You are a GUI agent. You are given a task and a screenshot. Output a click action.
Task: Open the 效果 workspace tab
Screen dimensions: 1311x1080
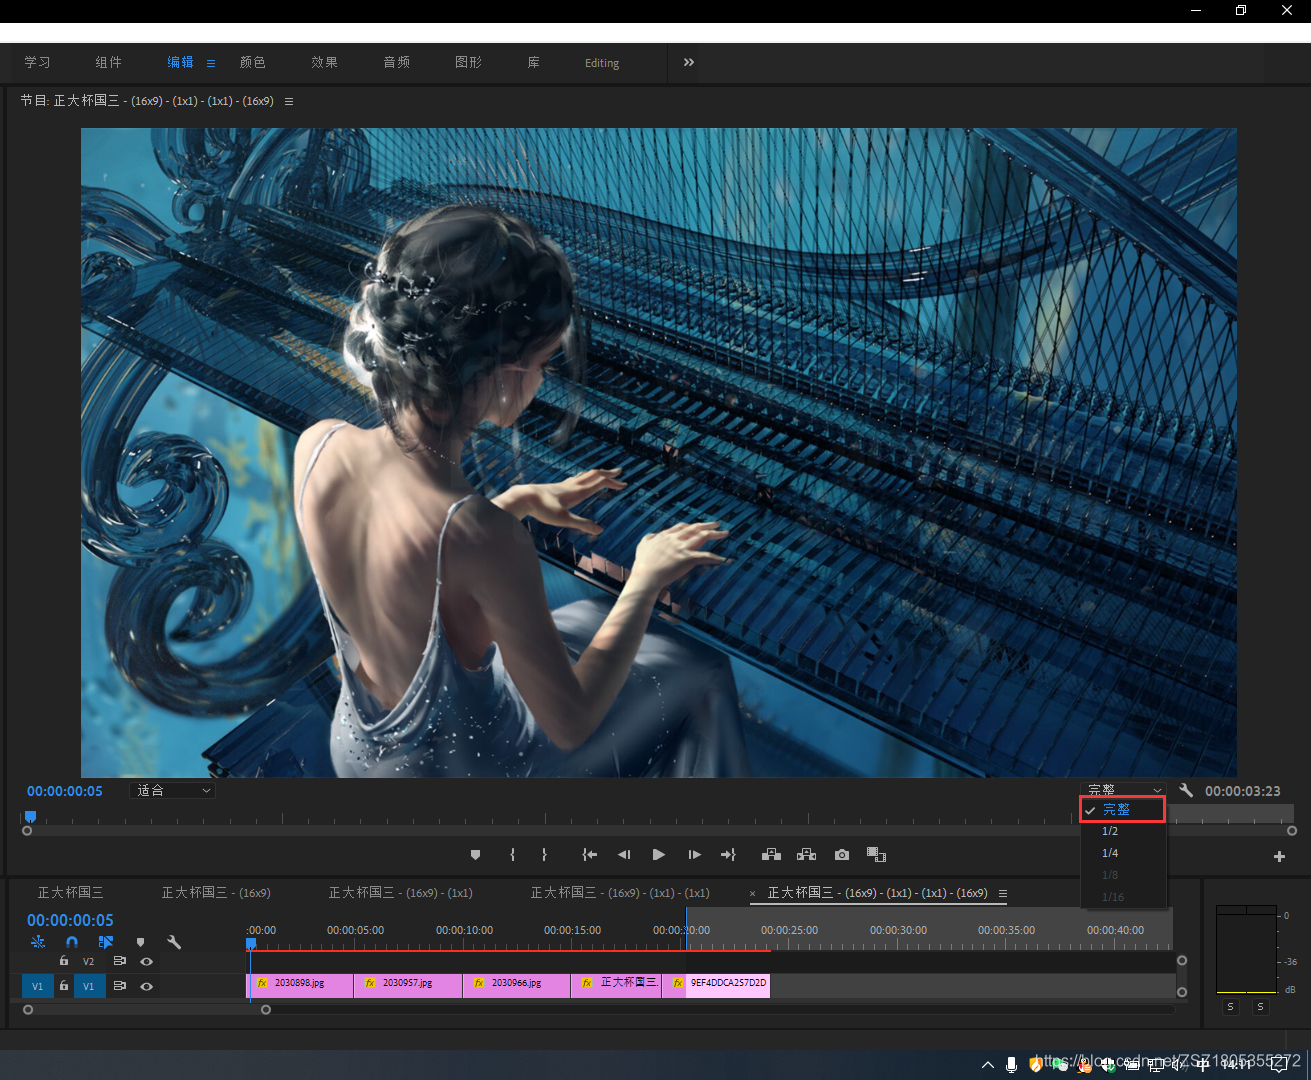click(324, 62)
